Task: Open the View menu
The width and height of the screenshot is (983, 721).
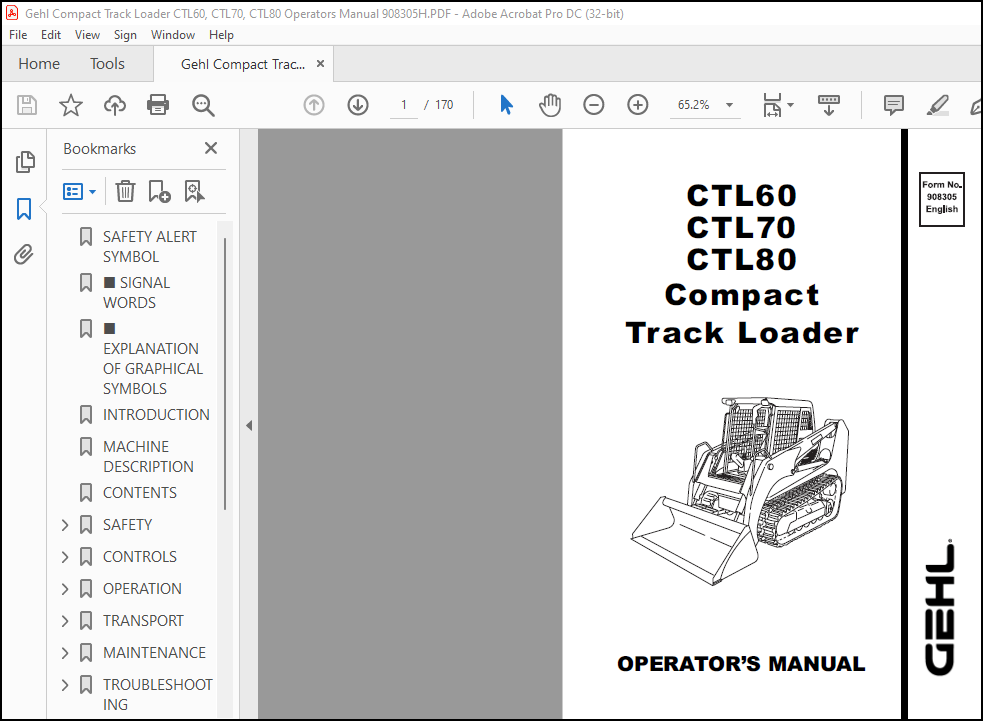Action: (87, 34)
